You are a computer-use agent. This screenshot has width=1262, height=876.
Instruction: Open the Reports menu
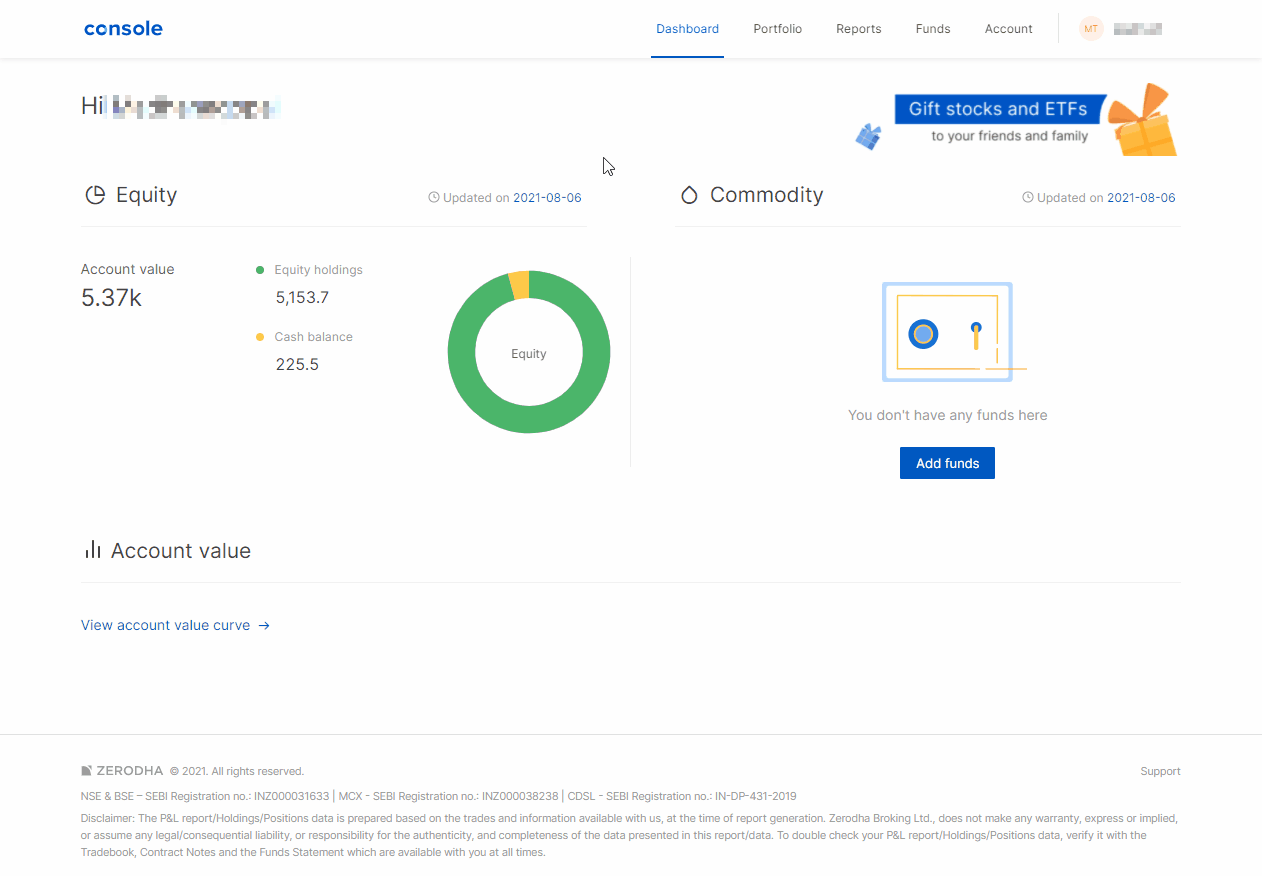(x=858, y=29)
